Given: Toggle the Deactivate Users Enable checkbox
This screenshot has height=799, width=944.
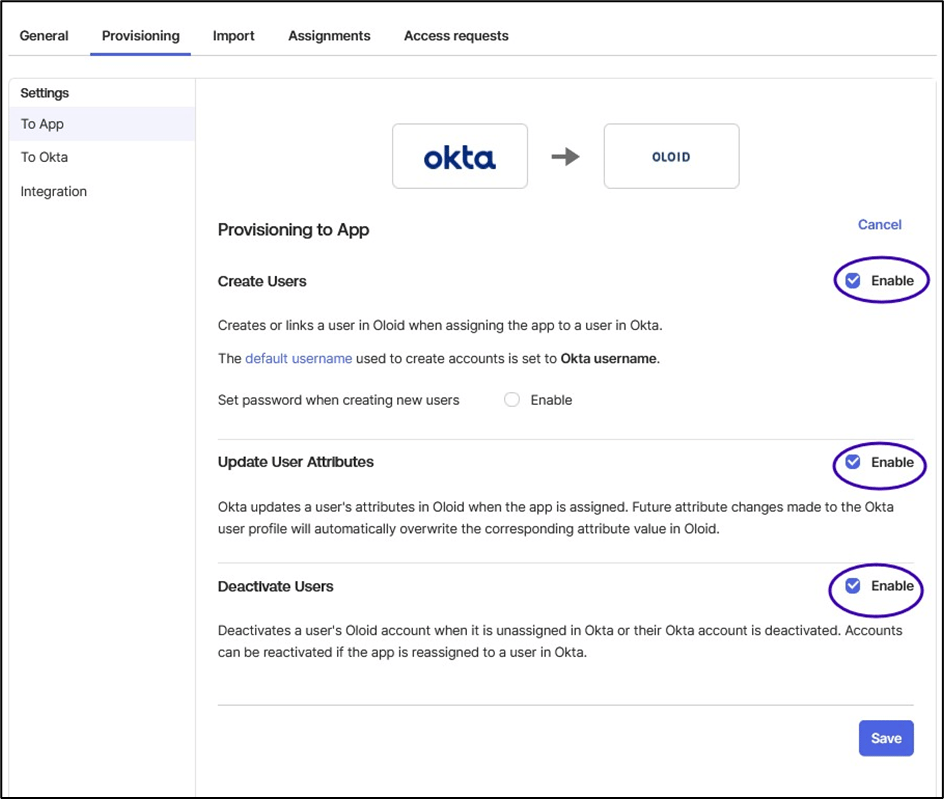Looking at the screenshot, I should click(x=853, y=586).
